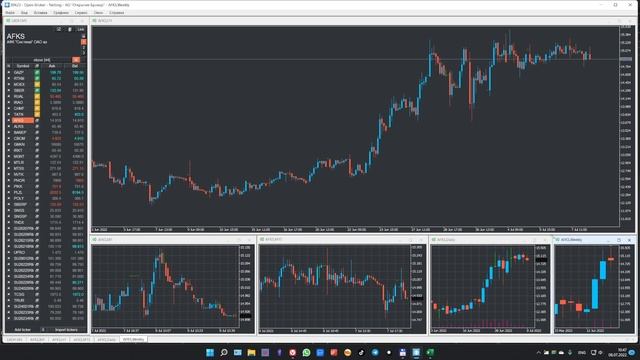This screenshot has width=640, height=360.
Task: Switch the ENG input language indicator
Action: tap(582, 352)
